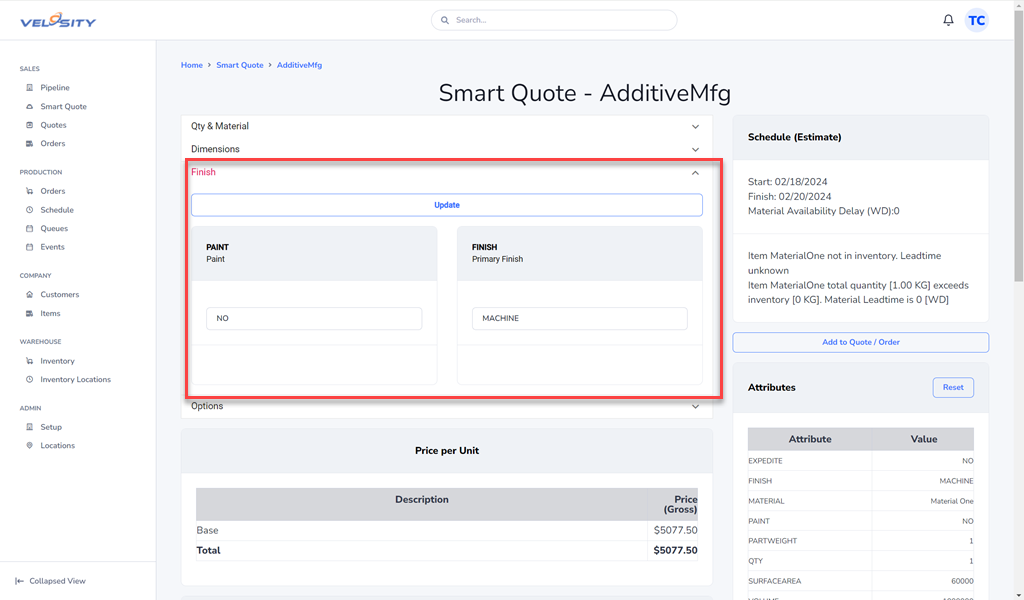Click the Customers home icon in the sidebar
The image size is (1024, 600).
pyautogui.click(x=30, y=295)
